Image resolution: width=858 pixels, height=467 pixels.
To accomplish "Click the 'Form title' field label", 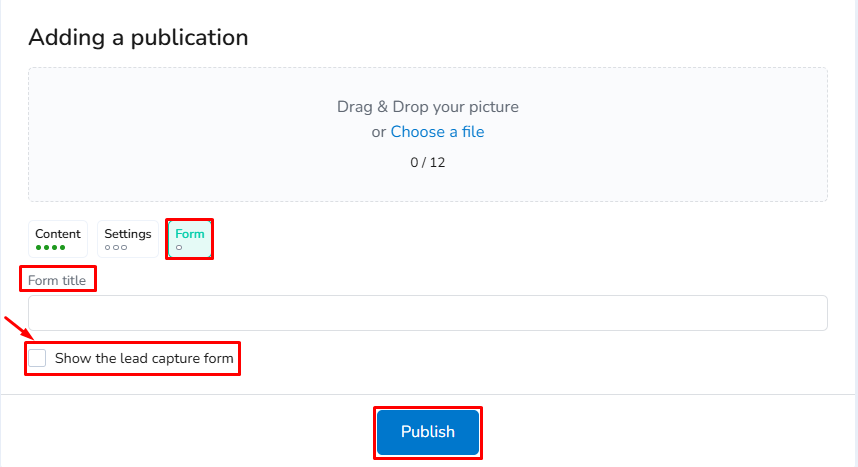I will pos(57,281).
